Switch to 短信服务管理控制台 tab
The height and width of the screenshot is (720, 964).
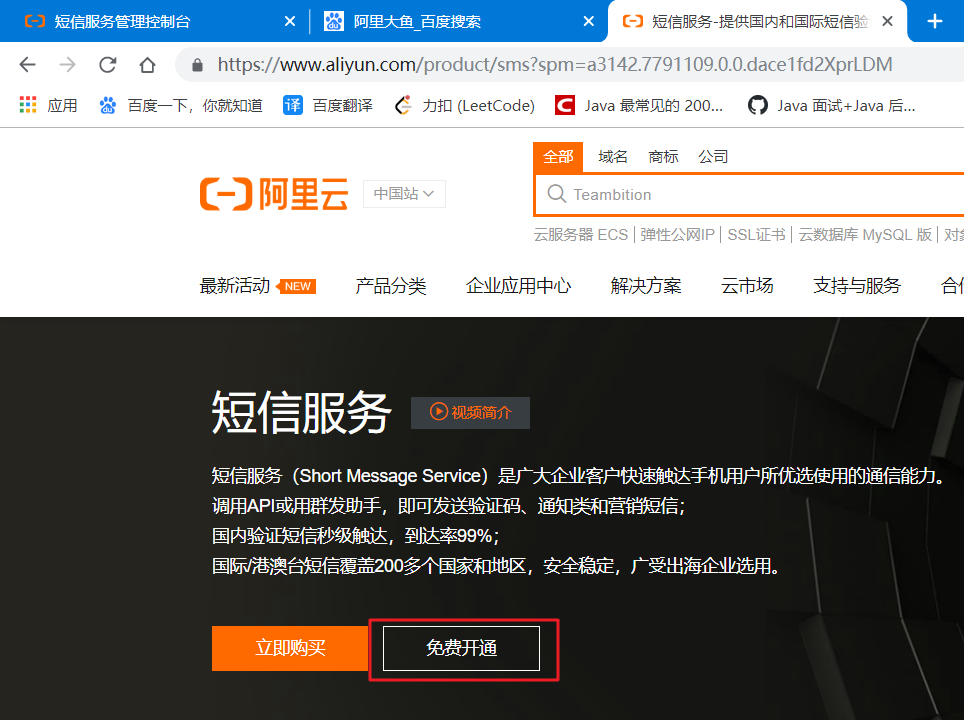tap(122, 22)
